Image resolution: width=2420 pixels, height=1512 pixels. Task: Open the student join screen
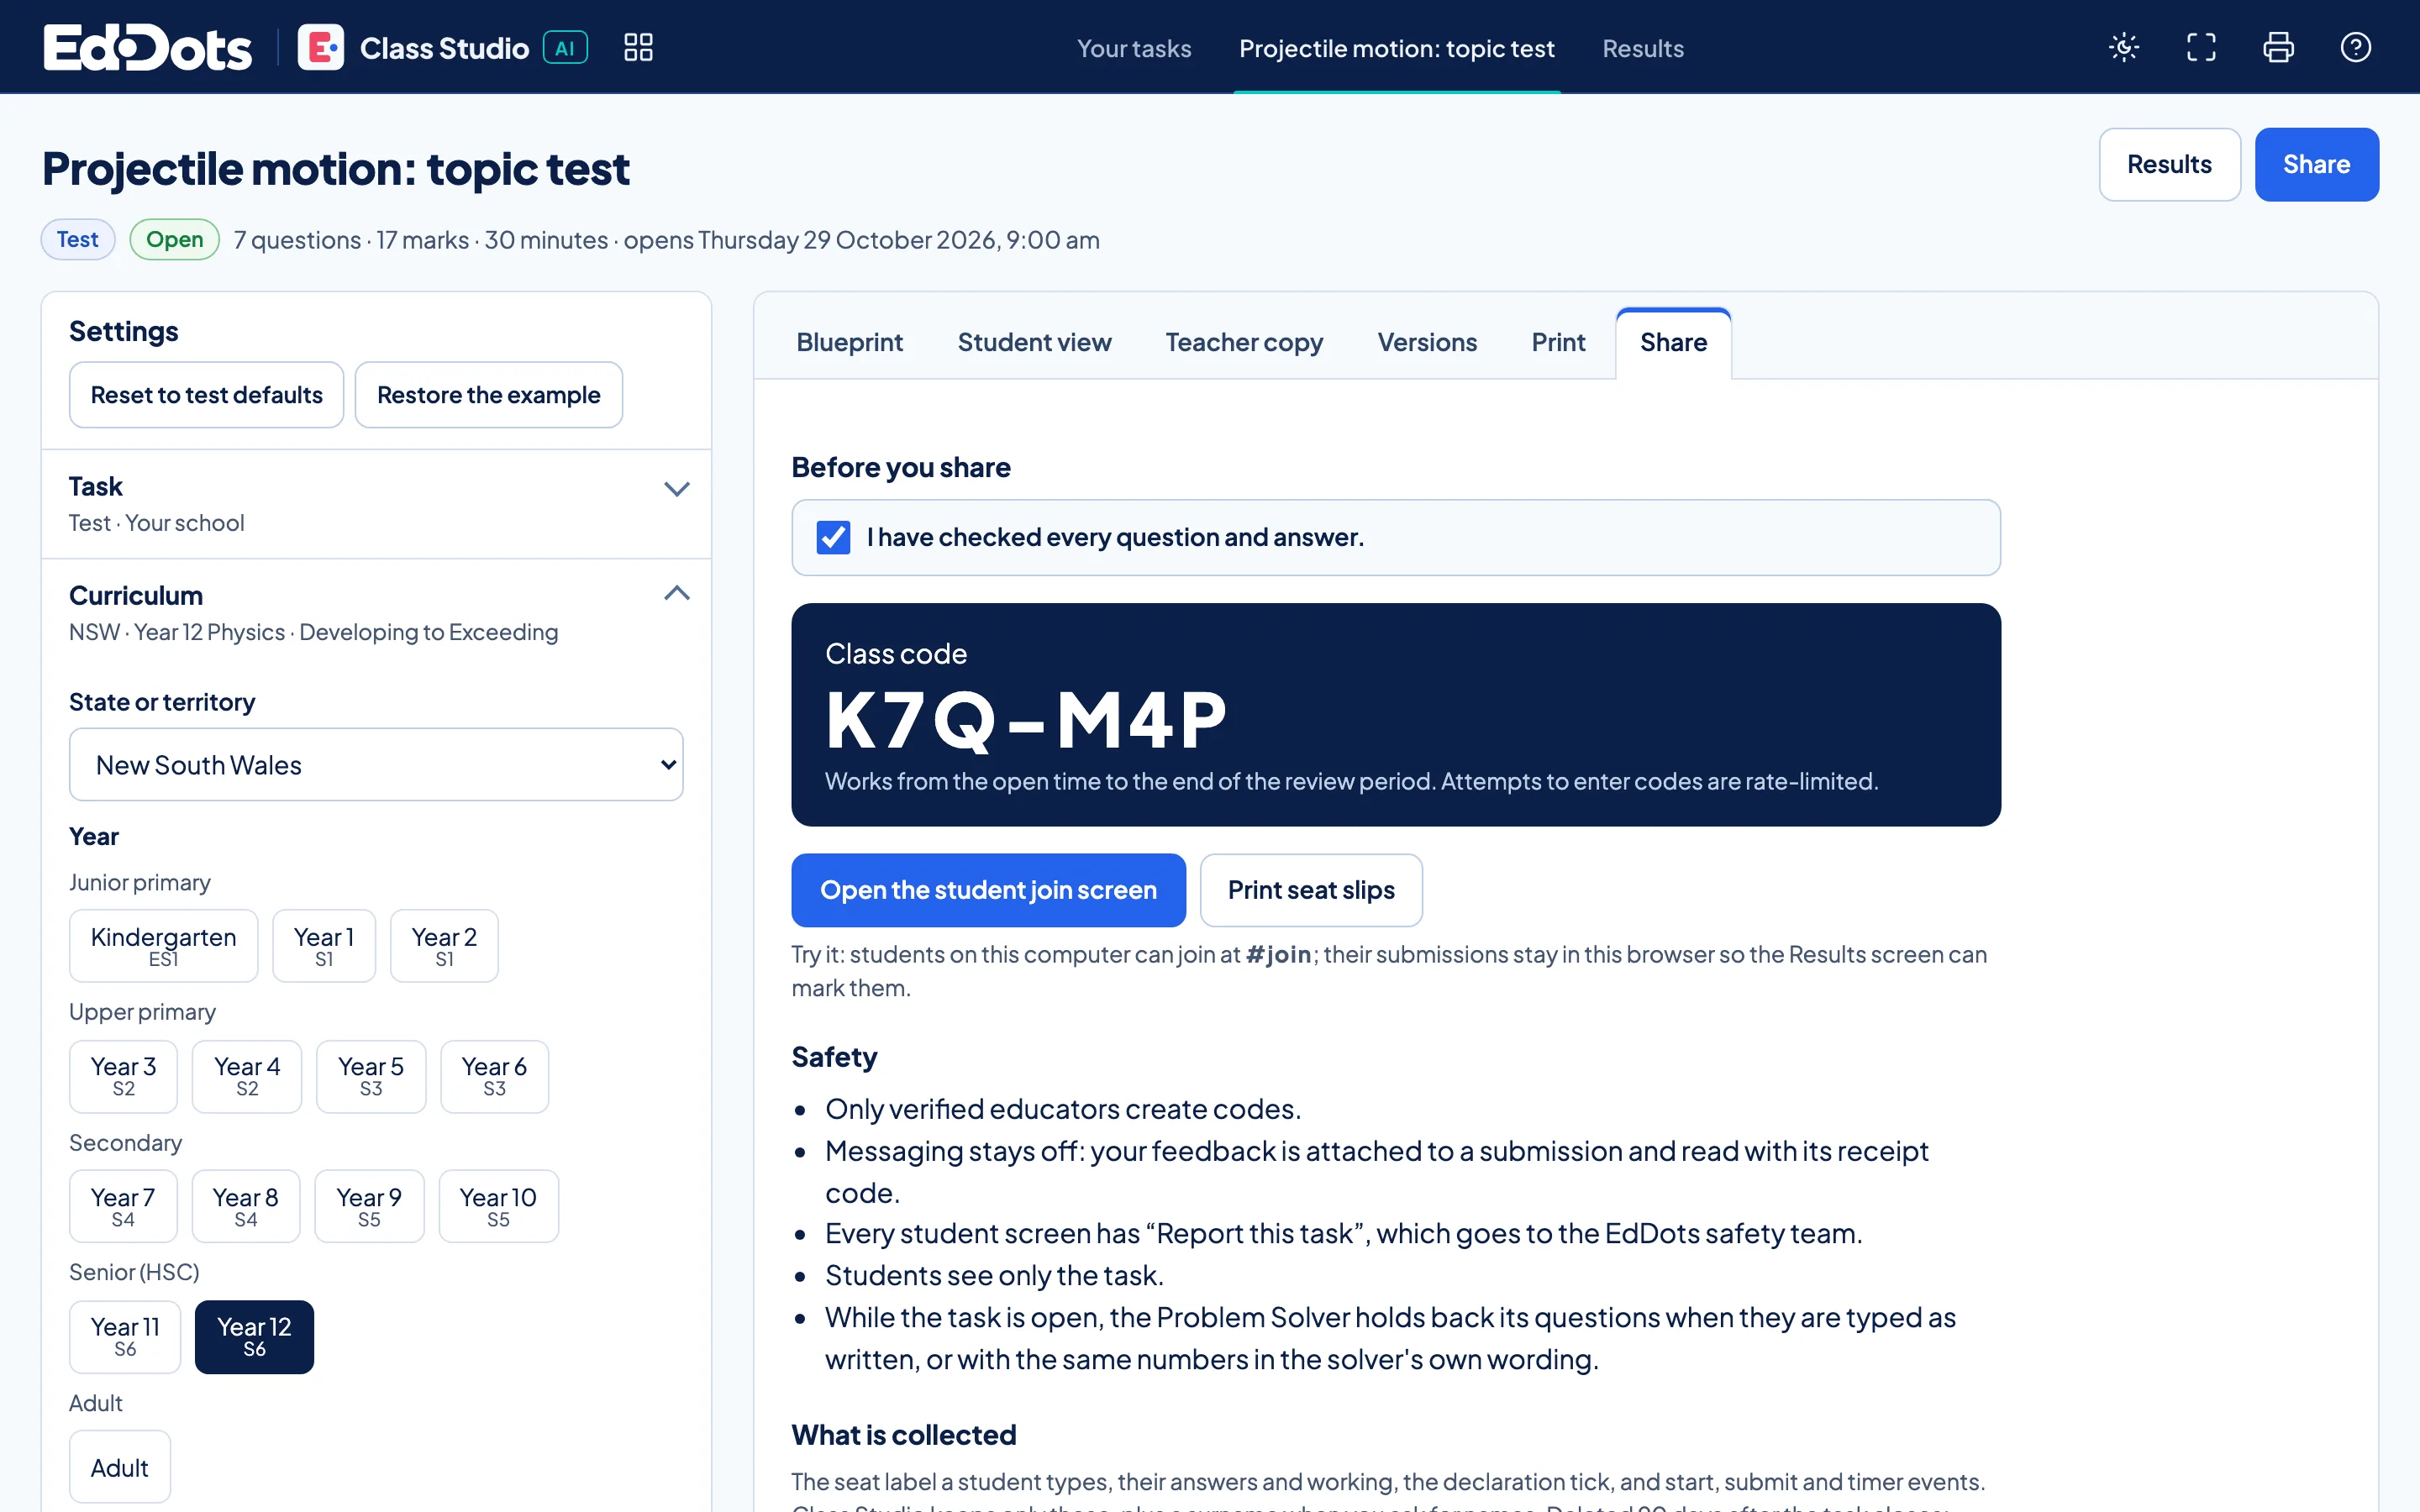click(x=988, y=890)
